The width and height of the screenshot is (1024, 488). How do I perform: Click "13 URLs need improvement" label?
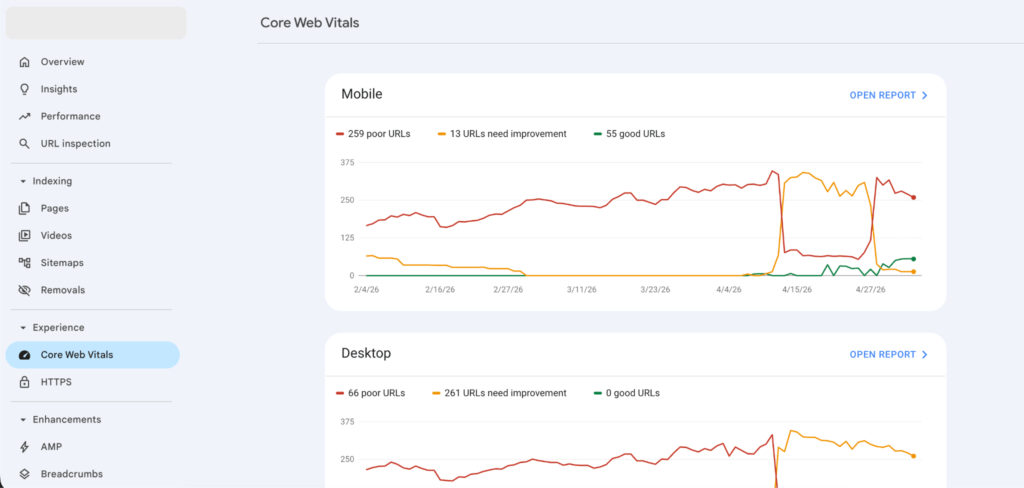click(508, 134)
